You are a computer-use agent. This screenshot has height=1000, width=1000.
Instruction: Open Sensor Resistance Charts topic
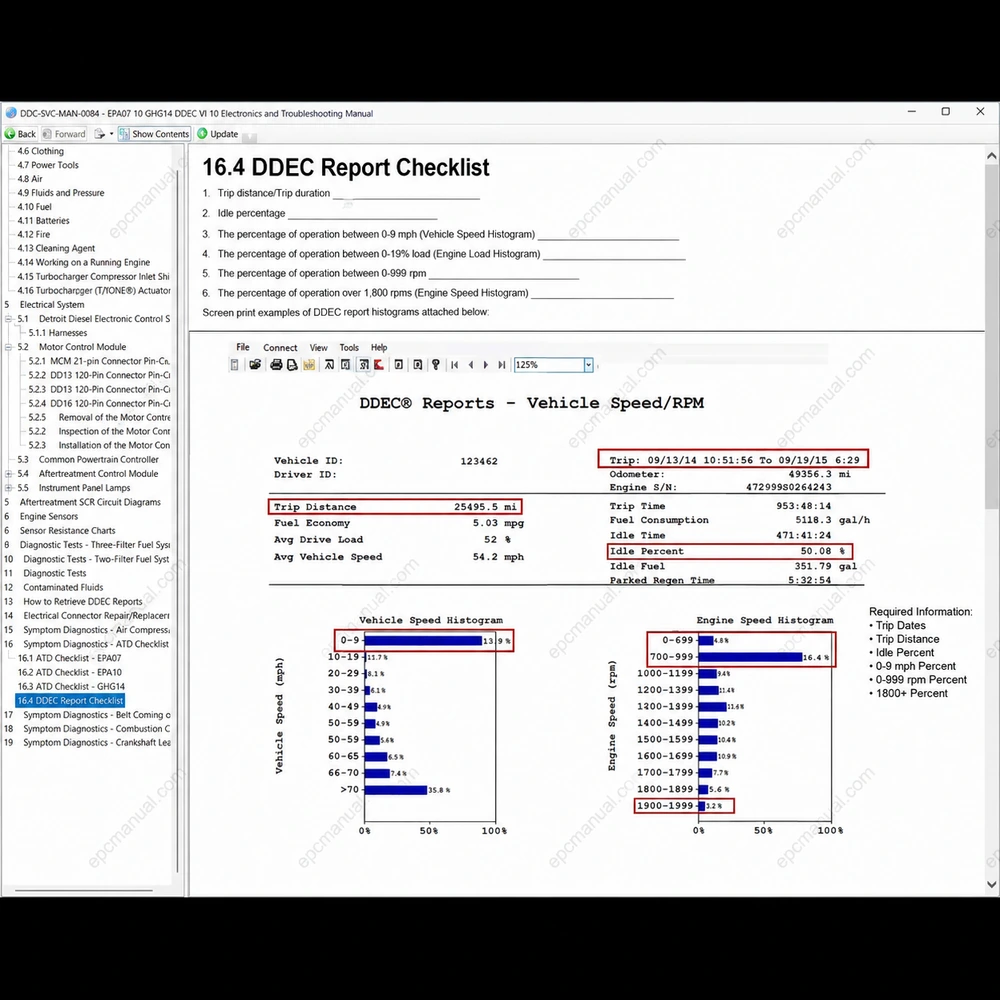click(68, 531)
